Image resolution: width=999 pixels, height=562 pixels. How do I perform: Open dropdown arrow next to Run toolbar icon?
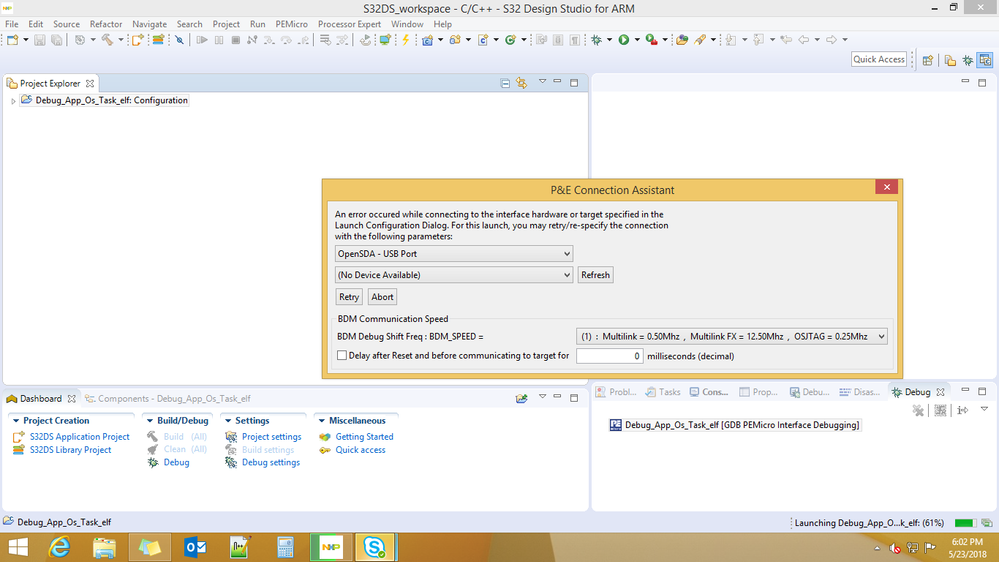pos(636,40)
